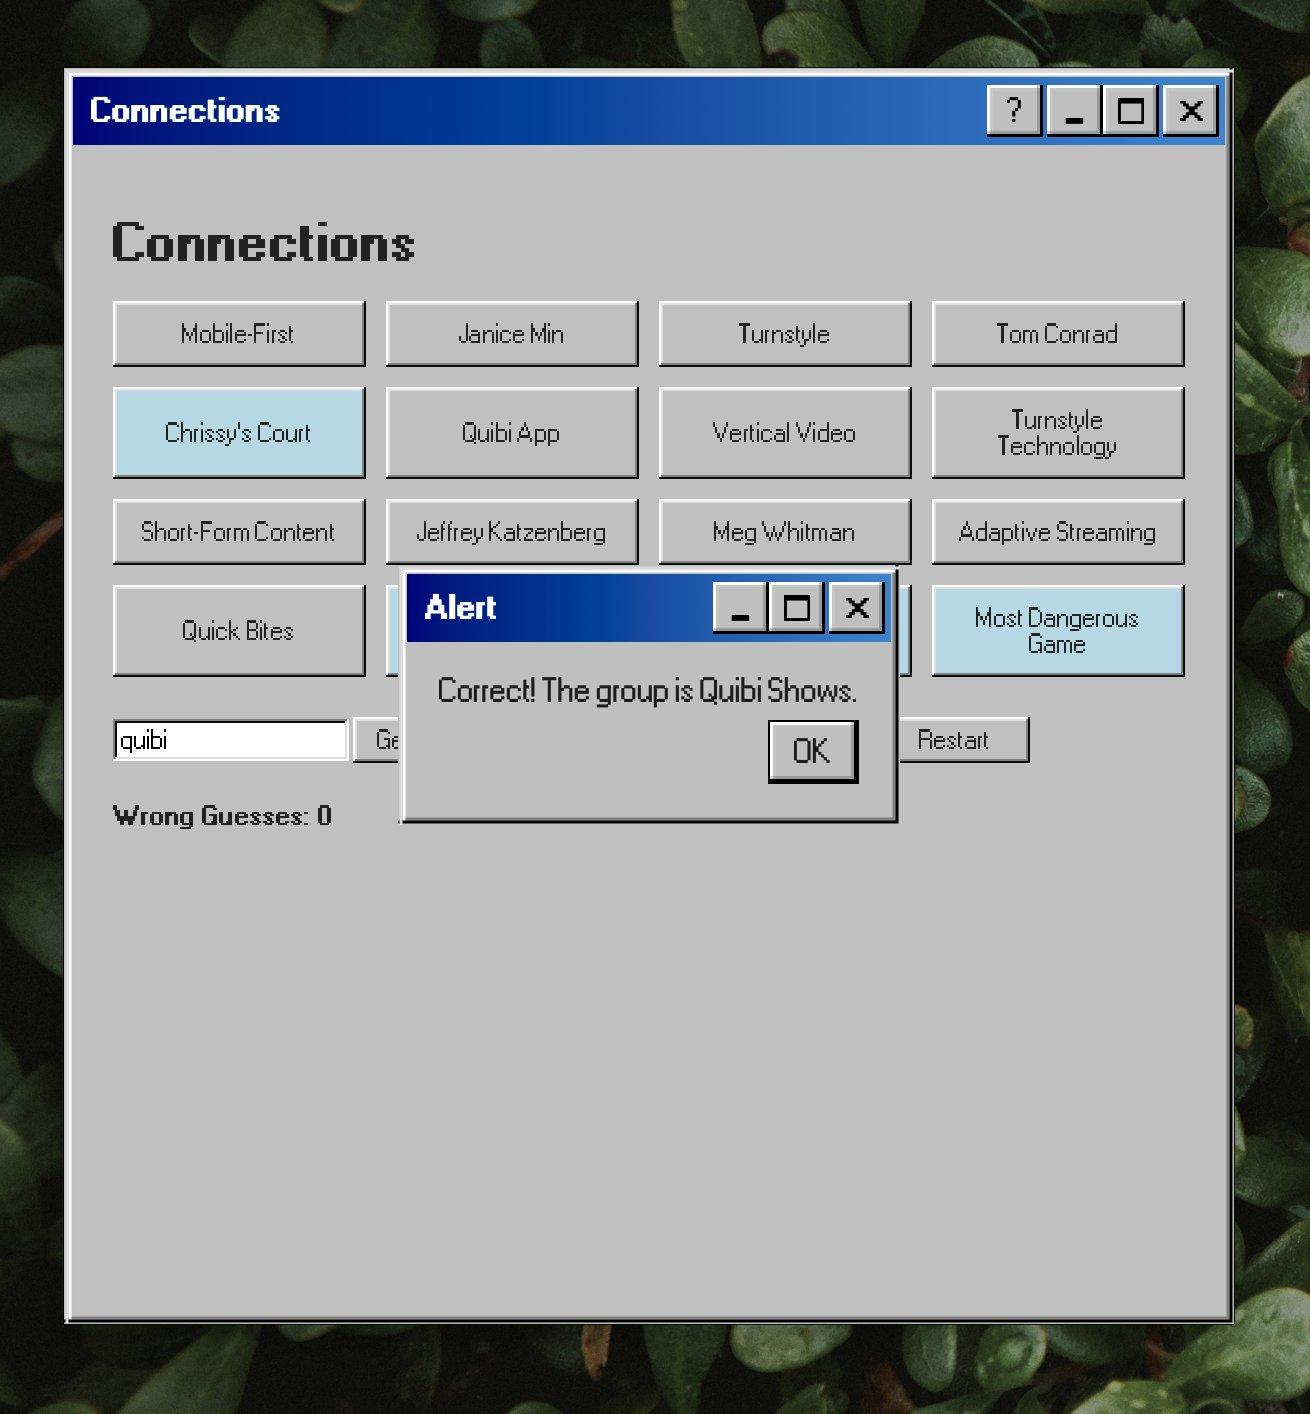Image resolution: width=1310 pixels, height=1414 pixels.
Task: Close the Alert dialog with X
Action: pos(856,608)
